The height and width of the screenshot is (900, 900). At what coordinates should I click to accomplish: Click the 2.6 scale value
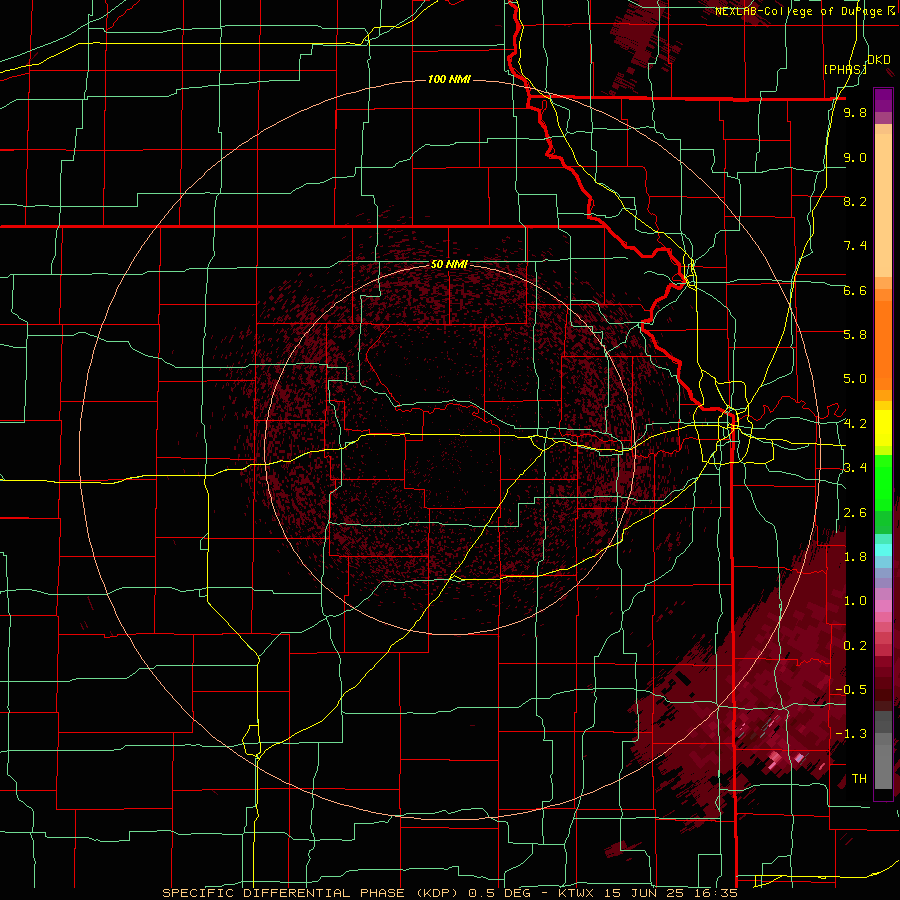click(855, 513)
